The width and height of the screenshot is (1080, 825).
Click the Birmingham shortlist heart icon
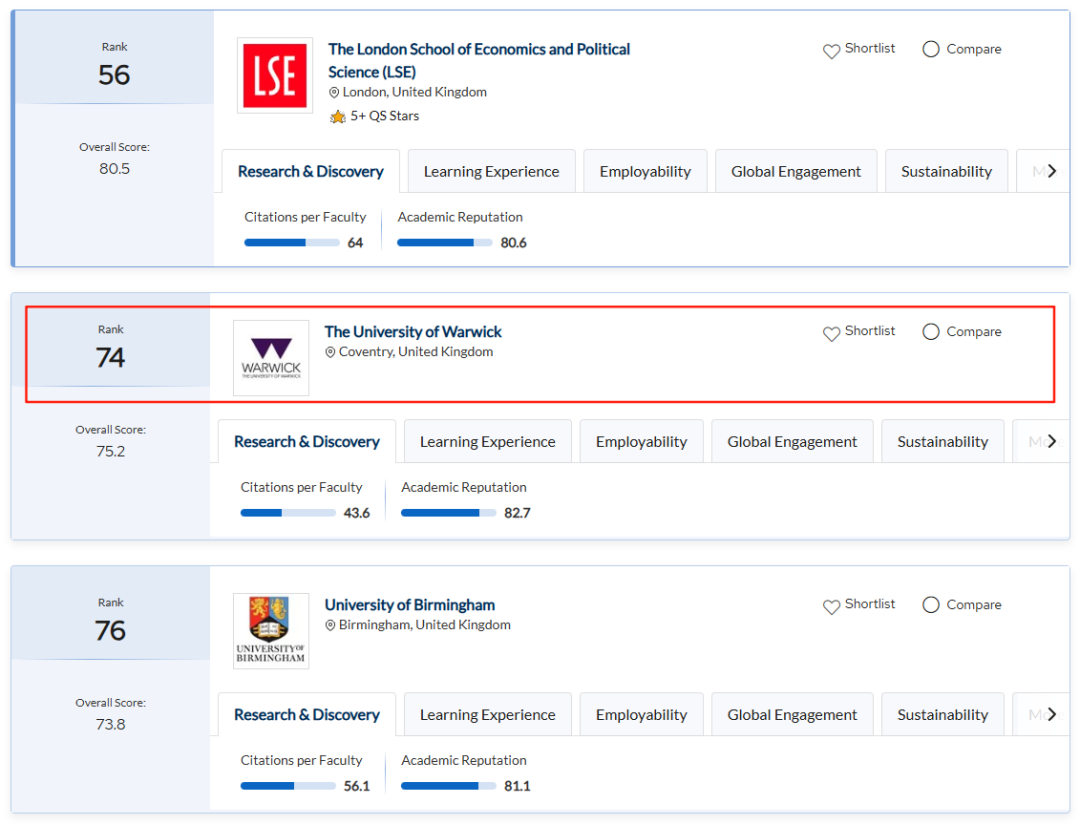pos(831,606)
